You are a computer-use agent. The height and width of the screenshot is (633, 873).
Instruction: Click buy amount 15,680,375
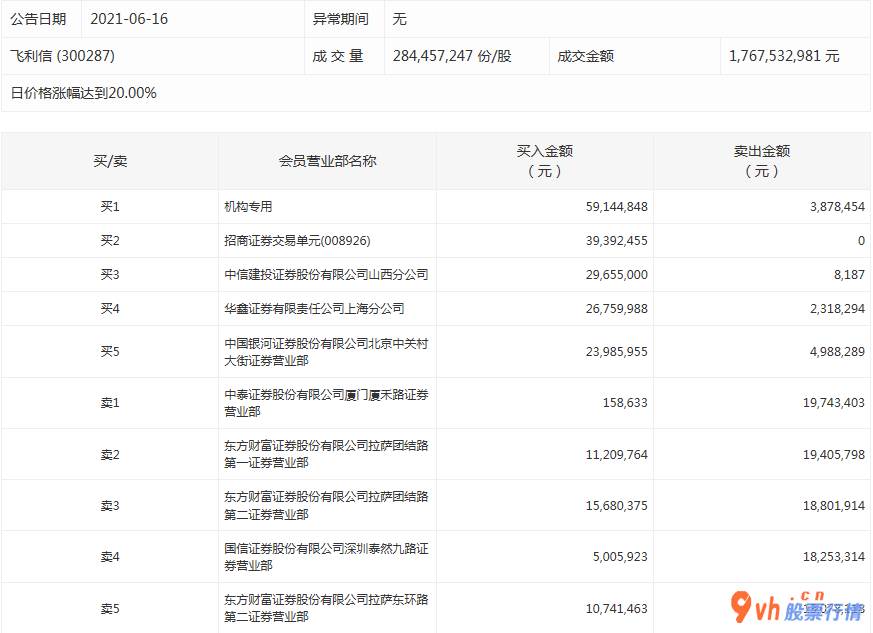(x=616, y=506)
